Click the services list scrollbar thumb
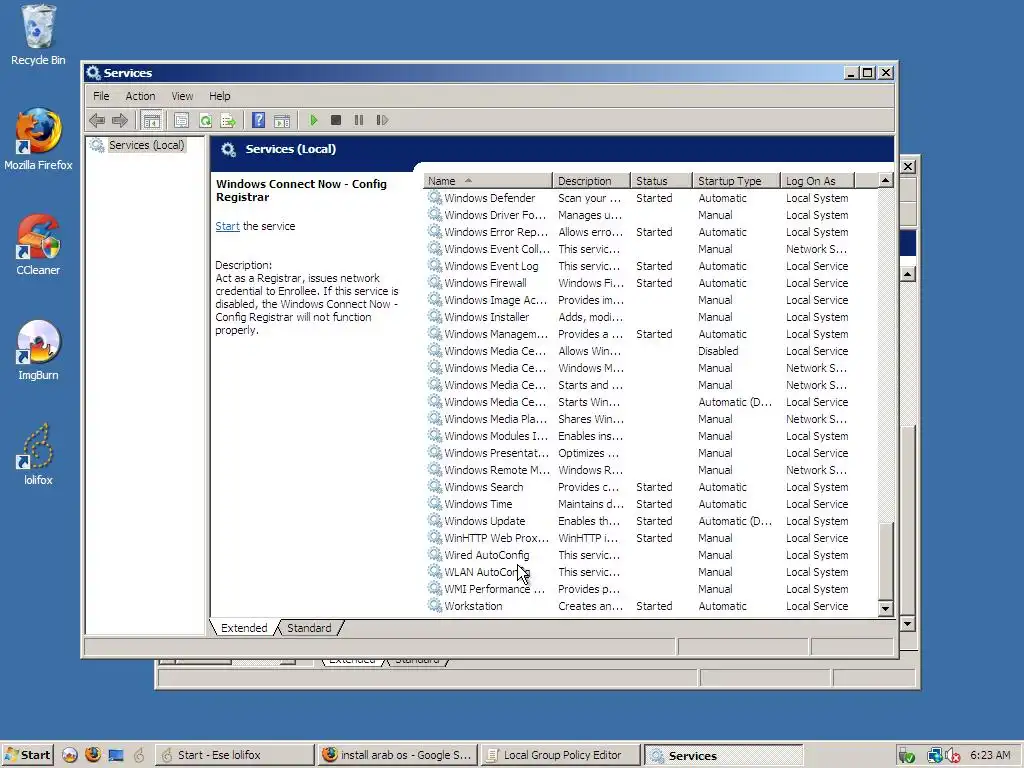This screenshot has height=768, width=1024. click(886, 561)
